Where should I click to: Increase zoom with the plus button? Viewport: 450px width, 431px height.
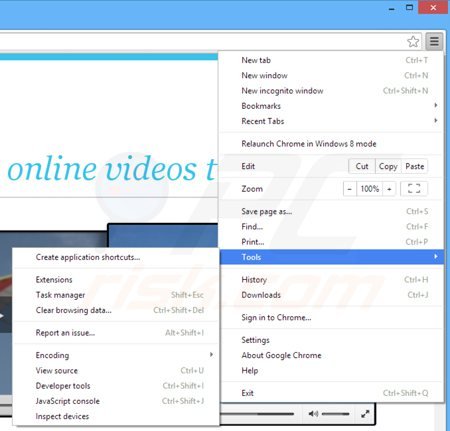389,189
